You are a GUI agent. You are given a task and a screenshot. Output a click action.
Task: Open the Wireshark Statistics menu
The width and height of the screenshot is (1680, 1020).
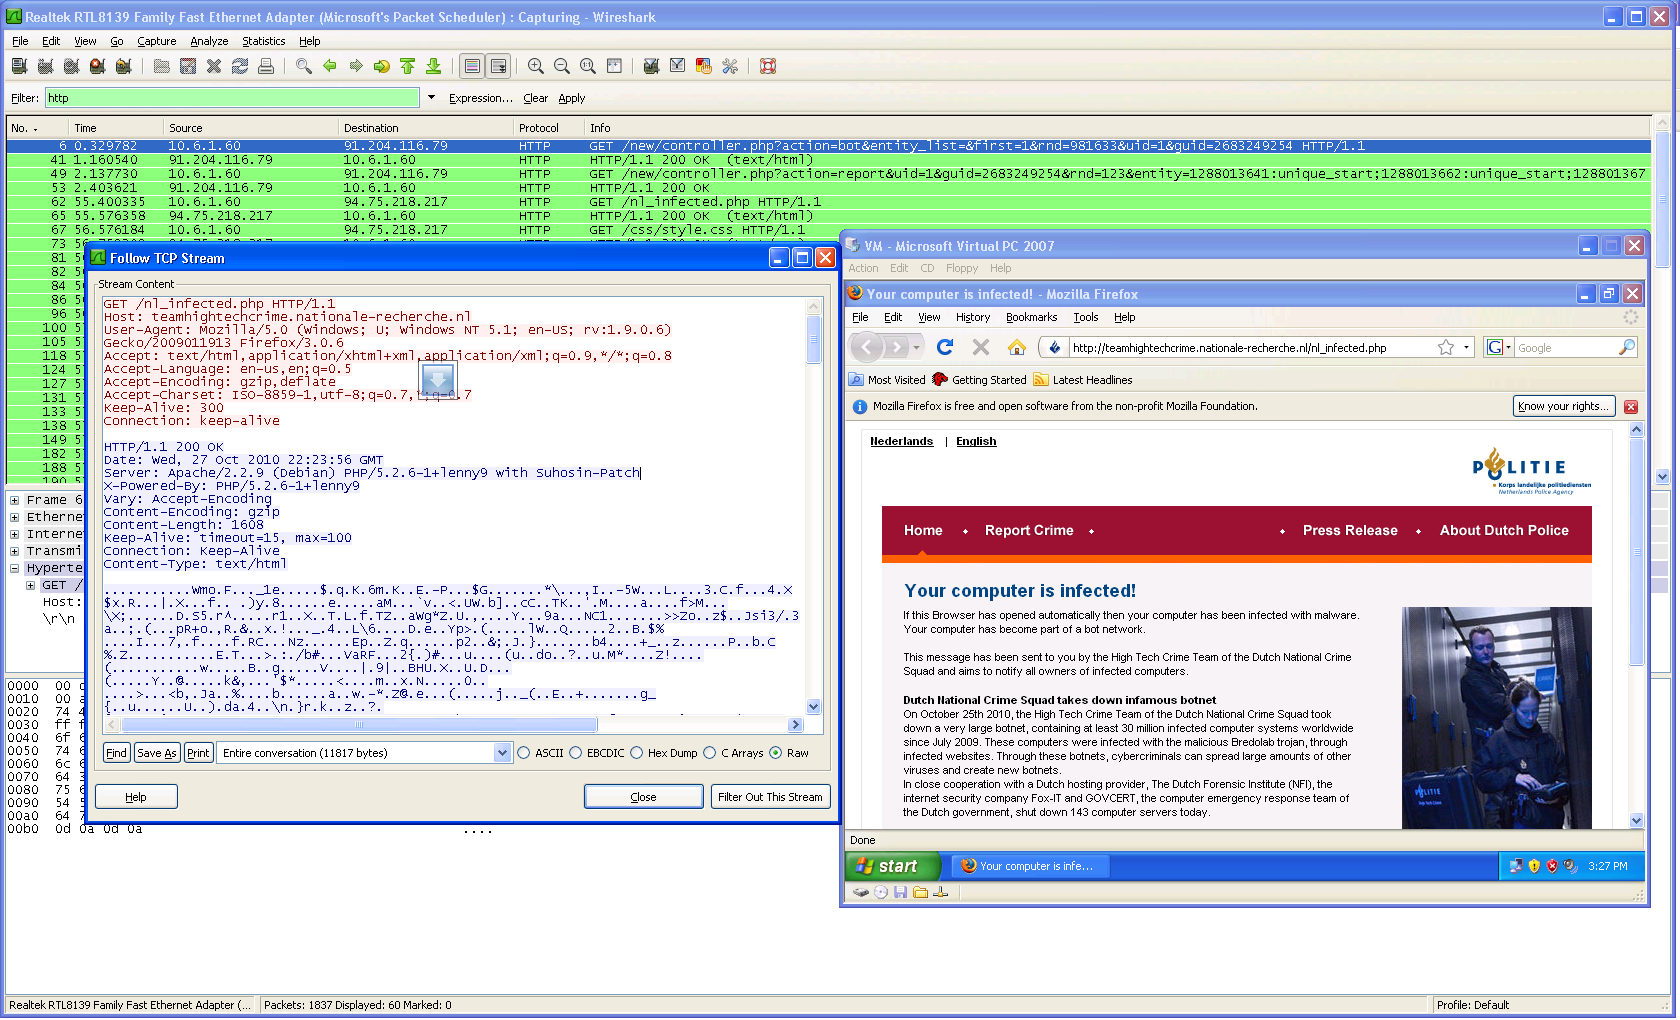click(263, 41)
